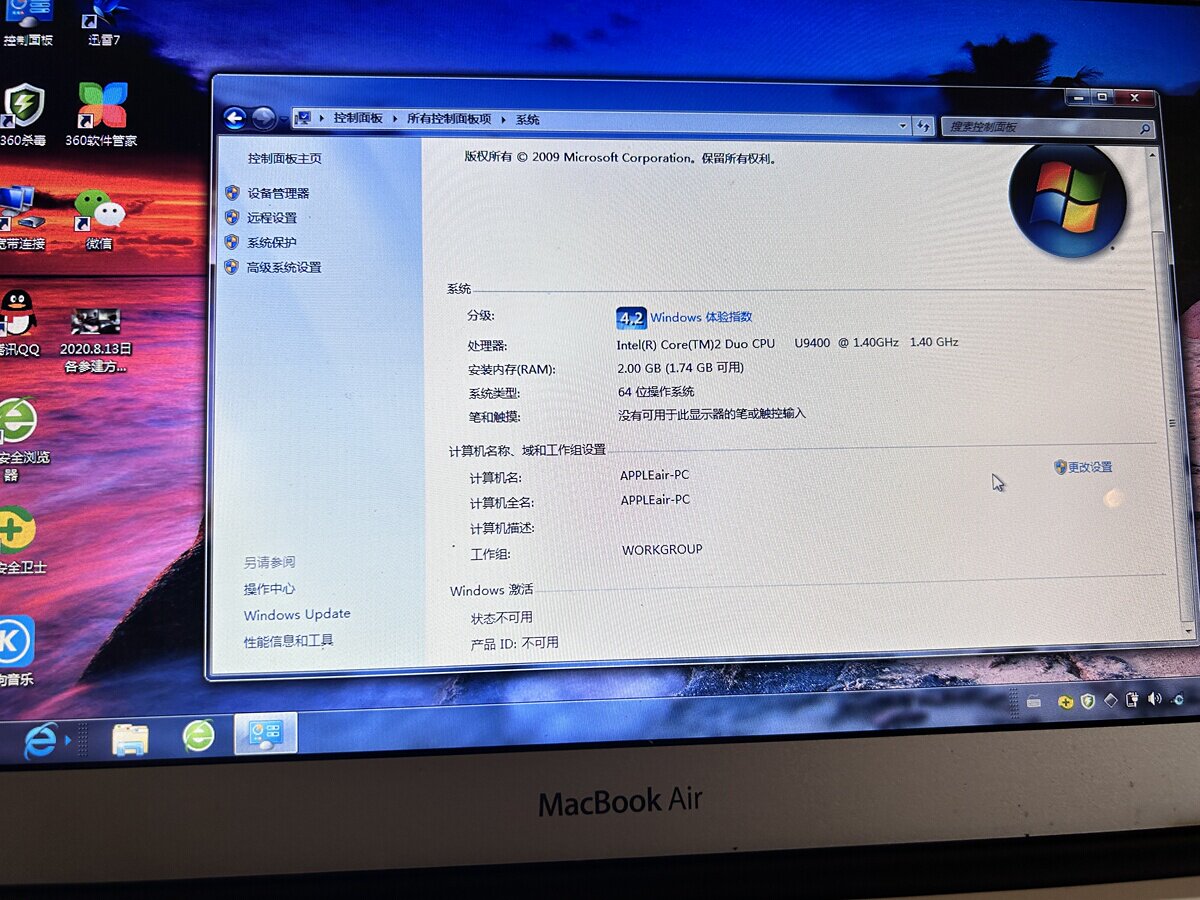Select 控制面板 in the address breadcrumb
This screenshot has height=900, width=1200.
pos(358,118)
